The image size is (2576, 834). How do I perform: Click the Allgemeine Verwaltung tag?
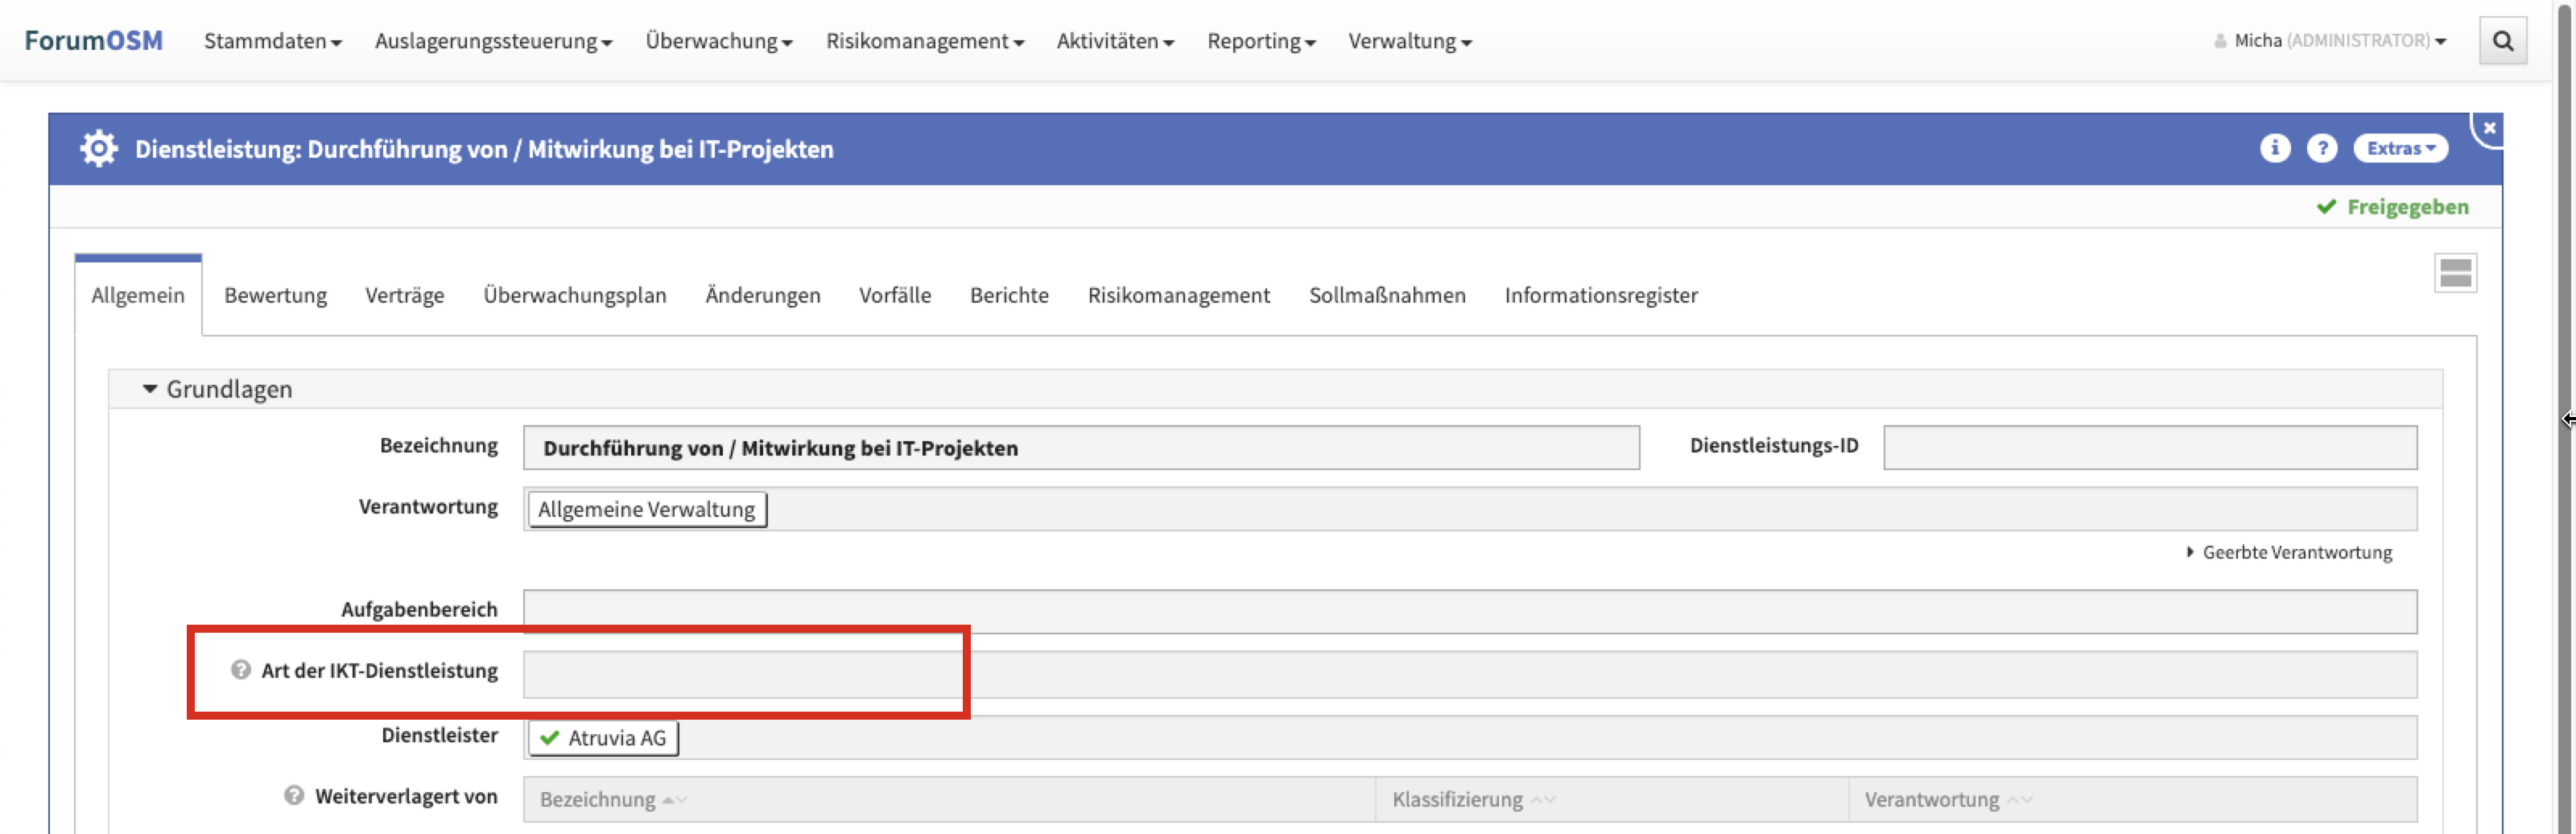pos(647,509)
